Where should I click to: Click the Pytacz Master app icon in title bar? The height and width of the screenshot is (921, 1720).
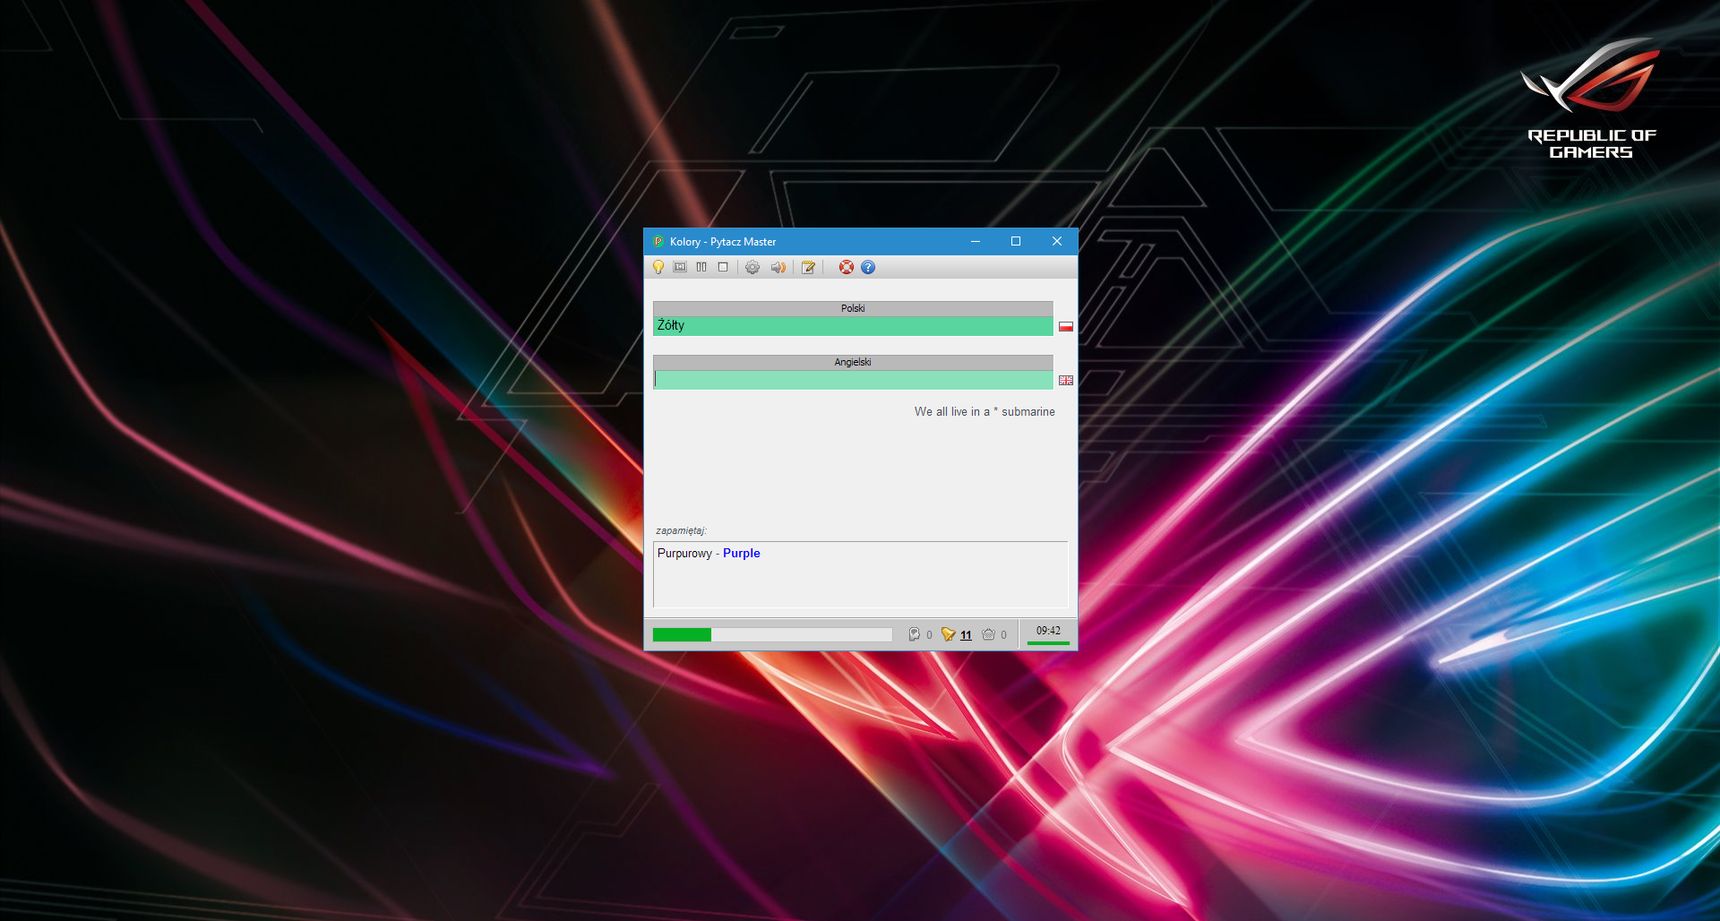(x=658, y=241)
